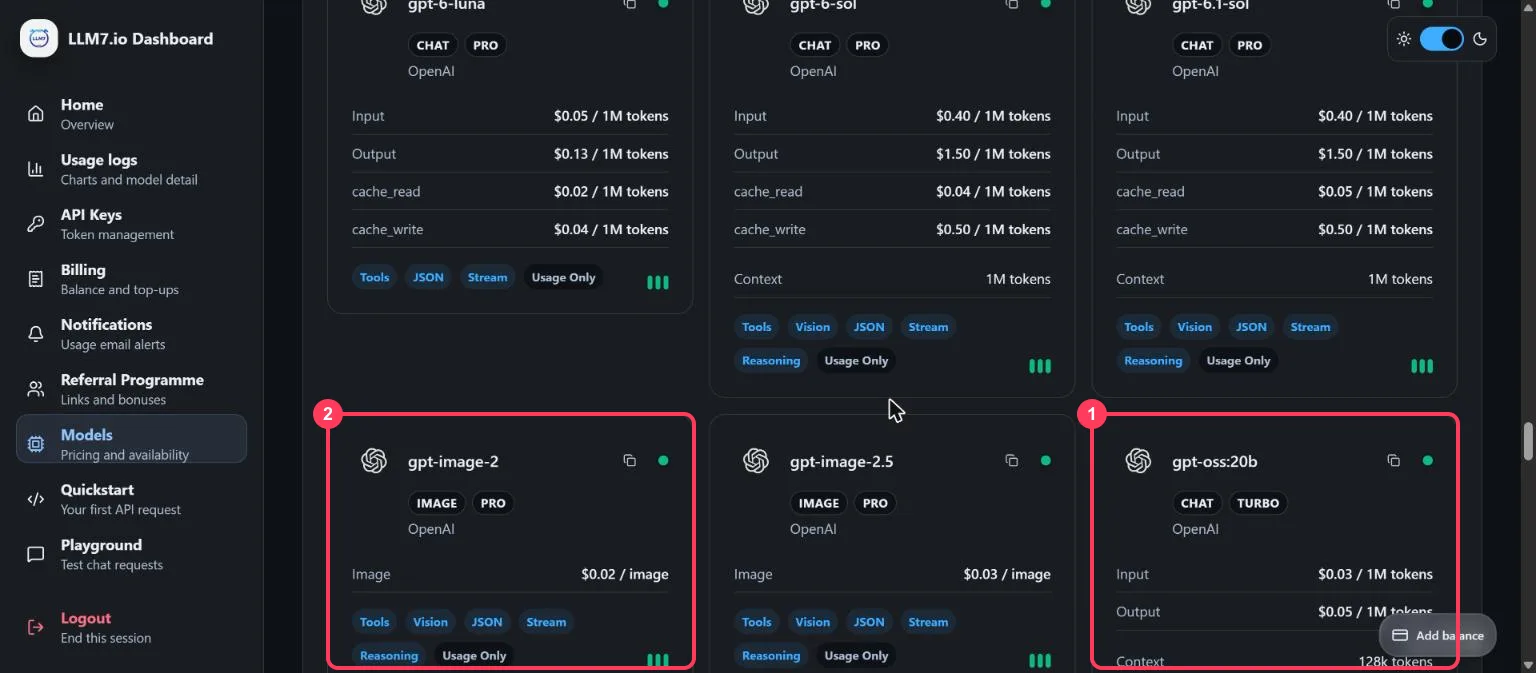
Task: Click the PRO badge on gpt-image-2.5
Action: (x=875, y=503)
